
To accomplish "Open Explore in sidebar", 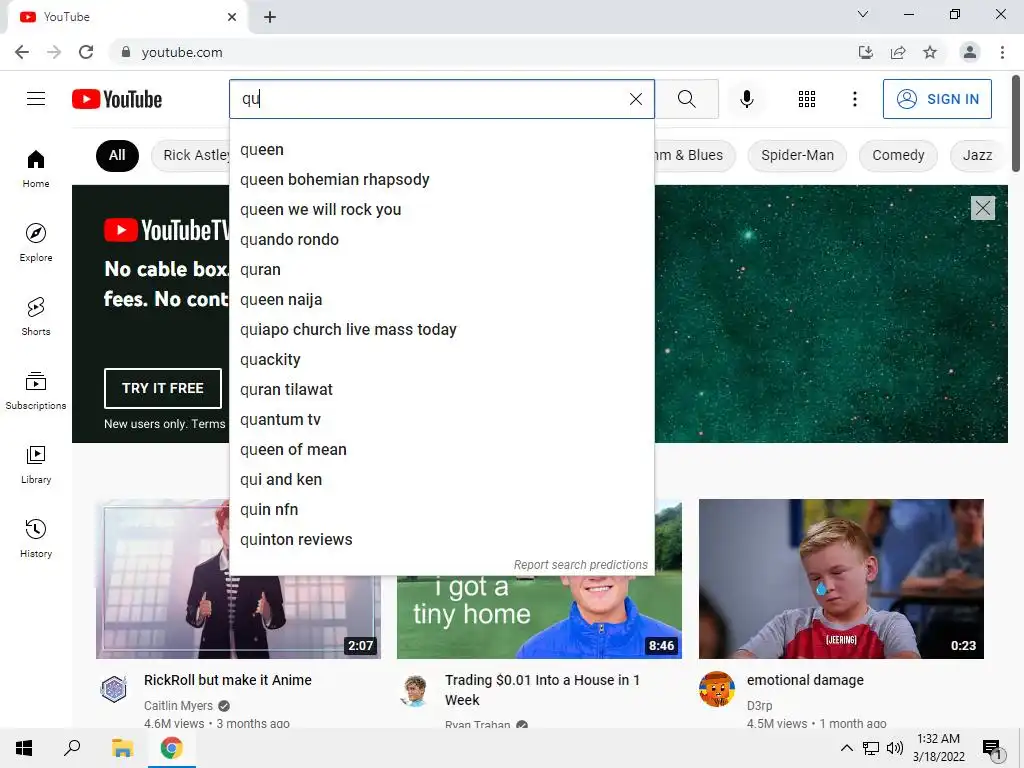I will (x=36, y=242).
